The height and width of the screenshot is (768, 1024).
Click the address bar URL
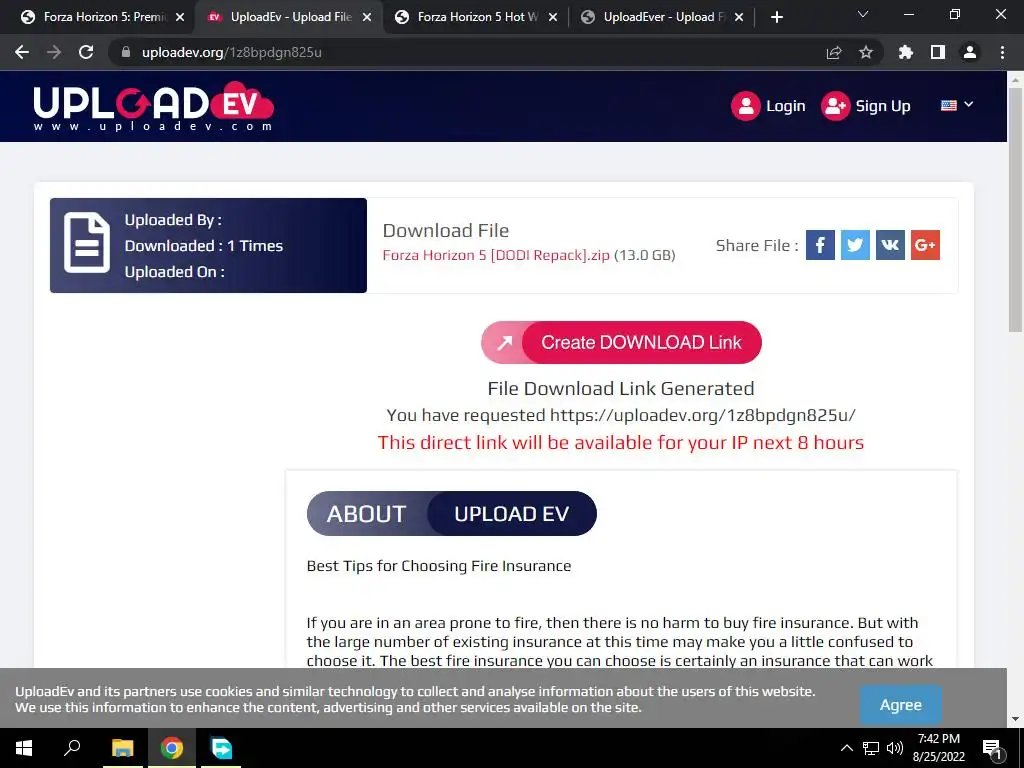pyautogui.click(x=232, y=52)
